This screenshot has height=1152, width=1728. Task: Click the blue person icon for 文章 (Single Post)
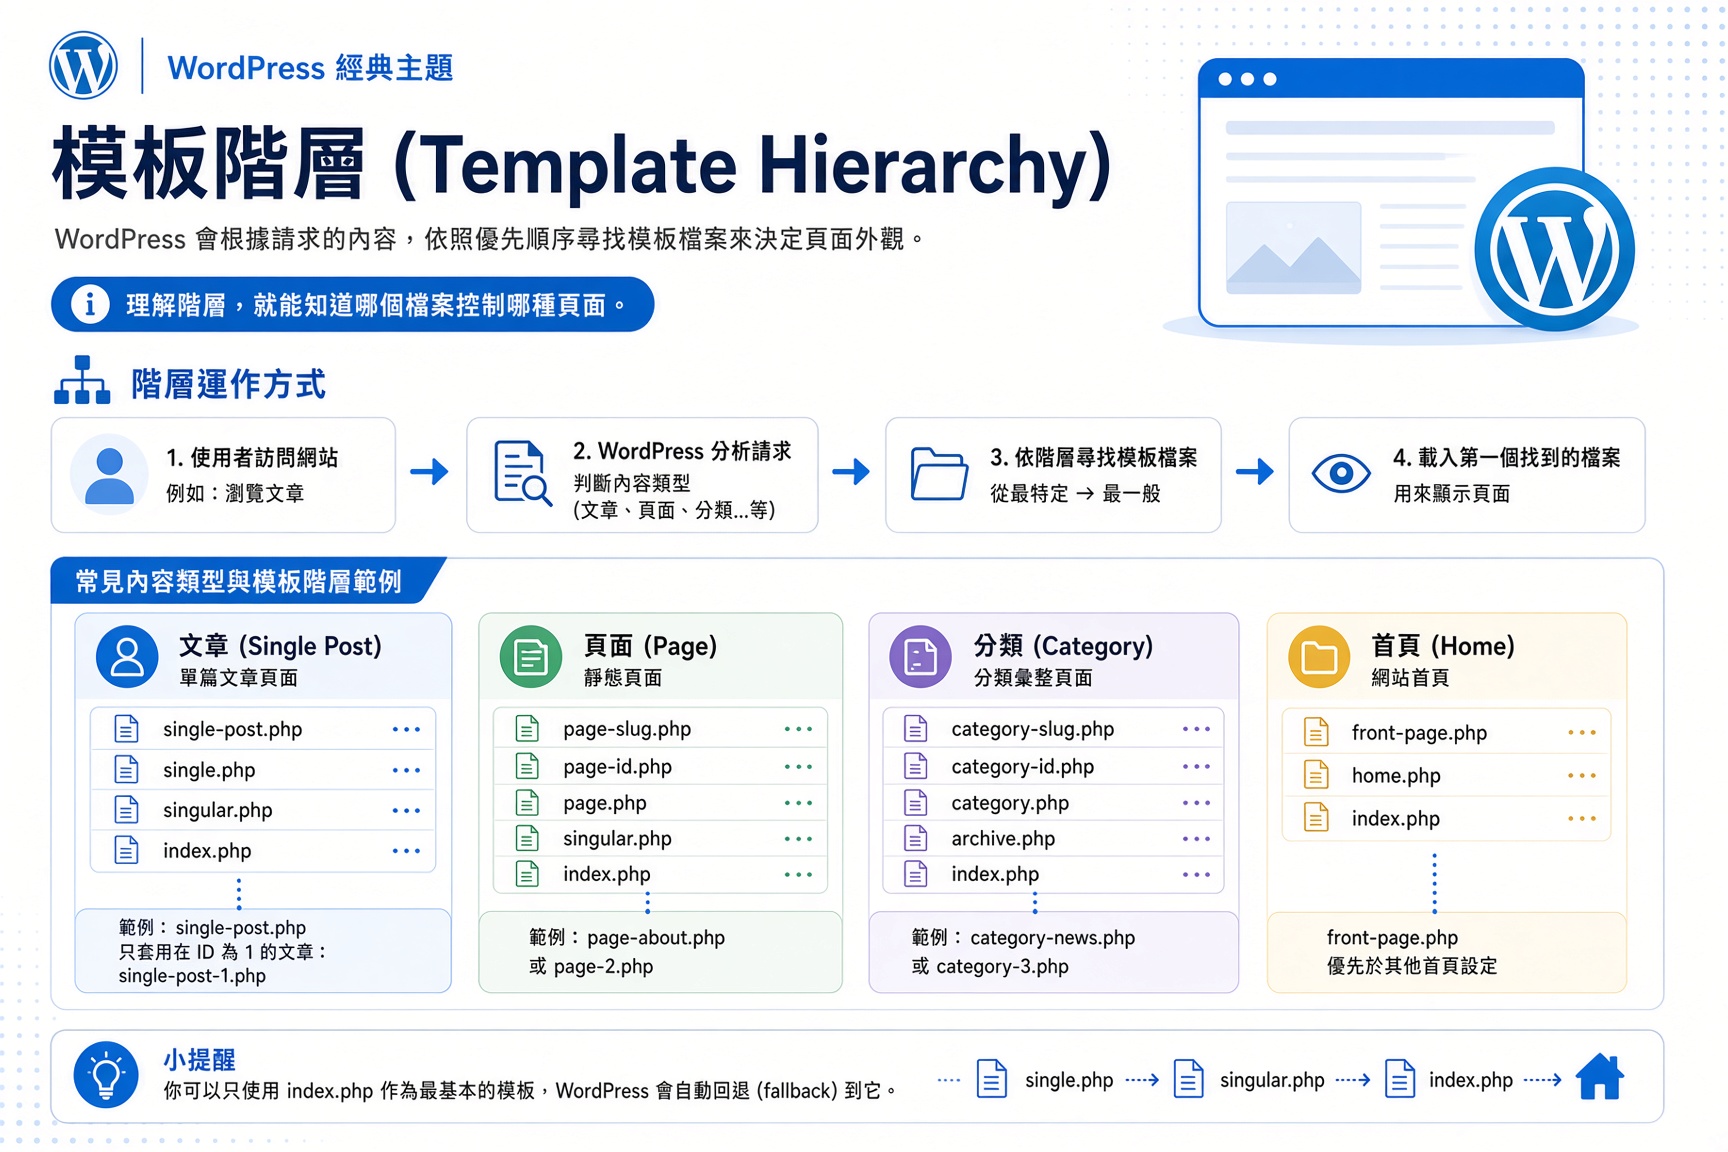pos(127,657)
